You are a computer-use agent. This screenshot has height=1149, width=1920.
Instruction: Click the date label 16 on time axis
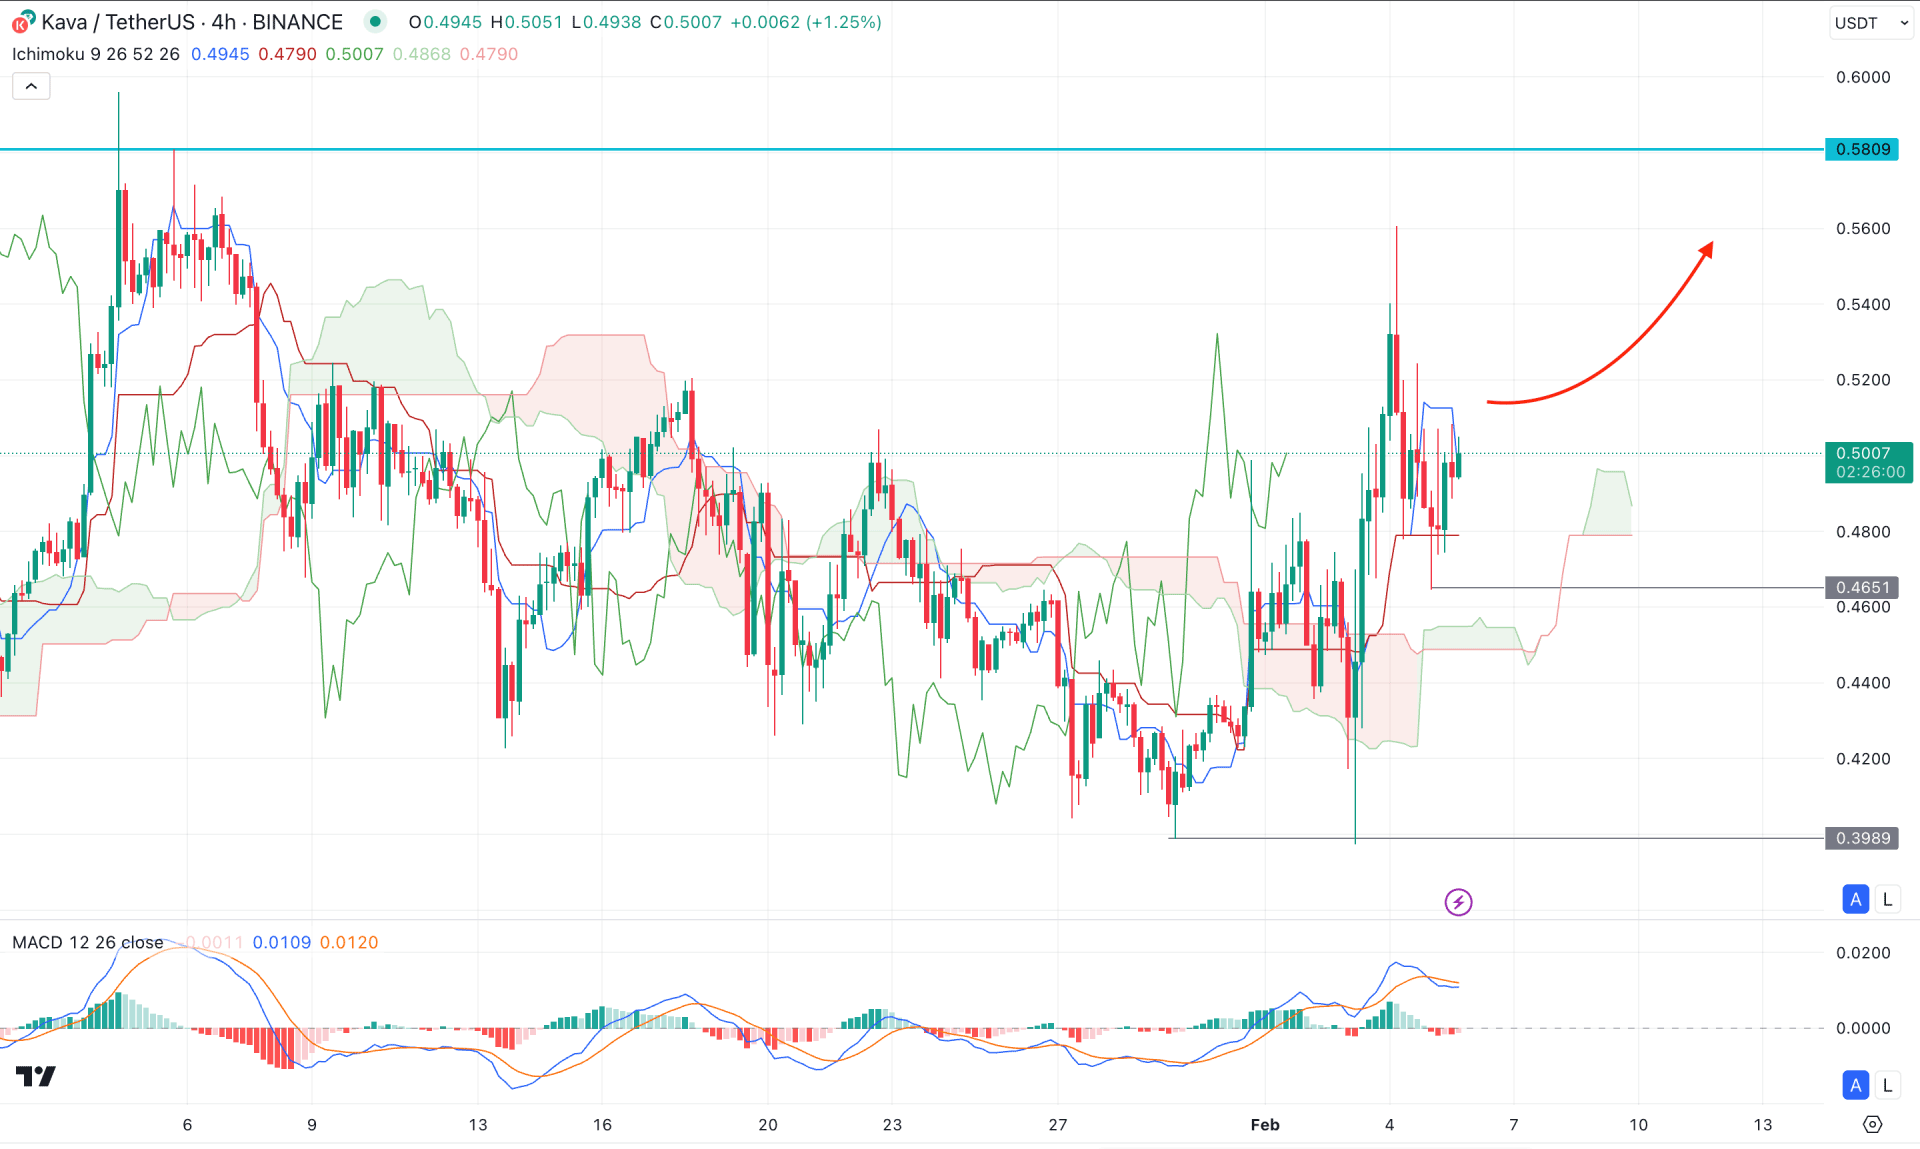point(602,1125)
